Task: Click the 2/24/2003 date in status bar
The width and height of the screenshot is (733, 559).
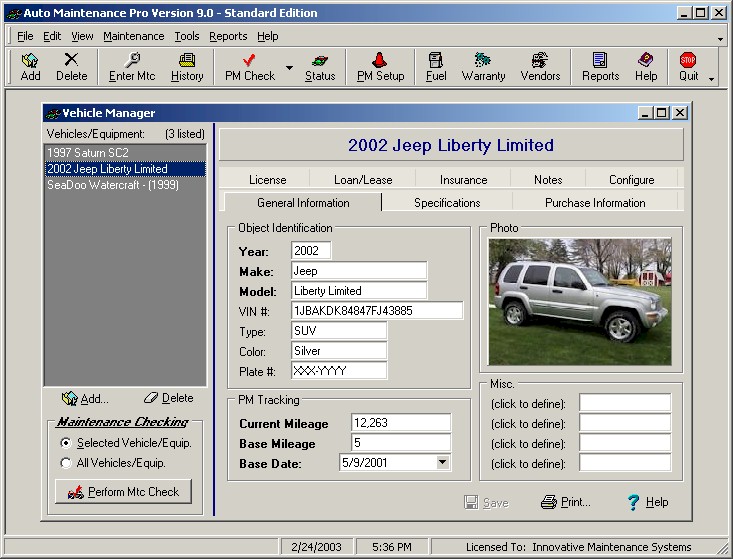Action: (316, 547)
